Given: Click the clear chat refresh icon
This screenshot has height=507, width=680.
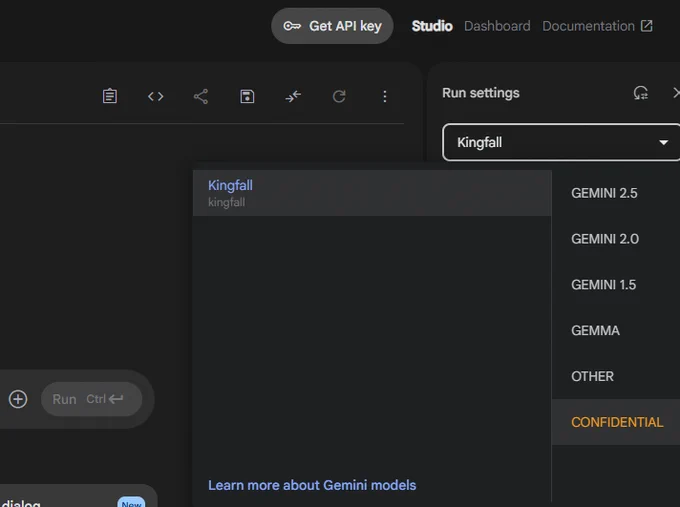Looking at the screenshot, I should click(x=339, y=96).
